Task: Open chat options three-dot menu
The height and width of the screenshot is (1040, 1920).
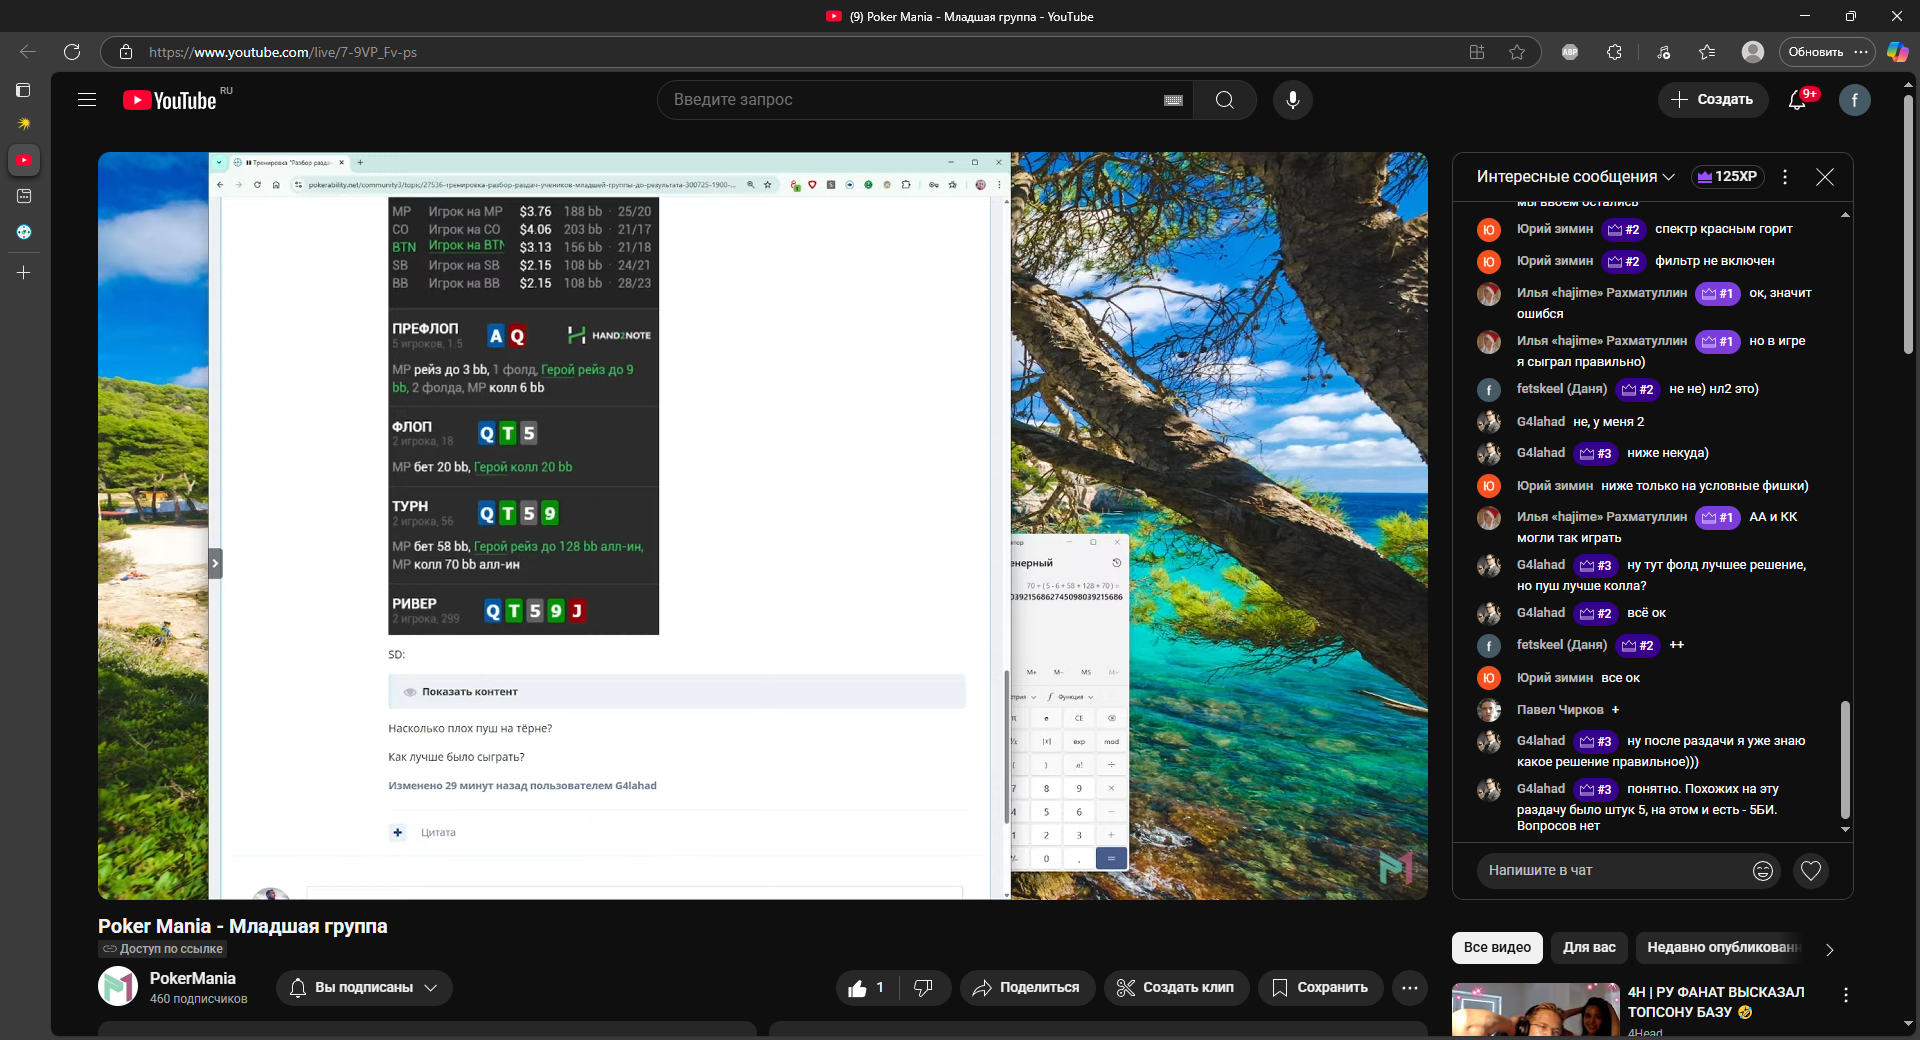Action: click(1785, 177)
